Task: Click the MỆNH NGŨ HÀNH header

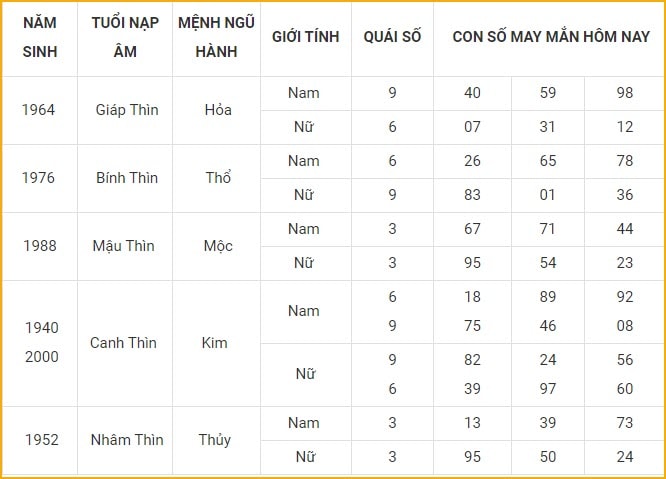Action: tap(216, 37)
